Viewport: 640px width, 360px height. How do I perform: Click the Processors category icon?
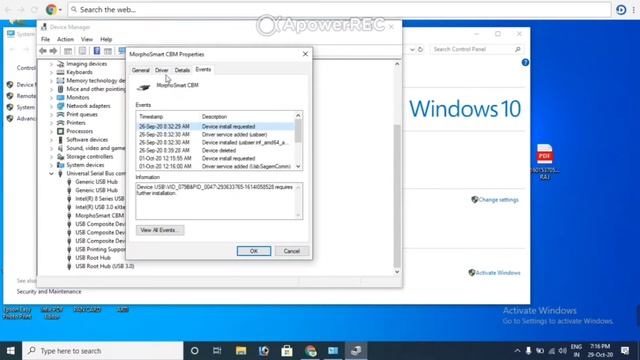[x=60, y=131]
